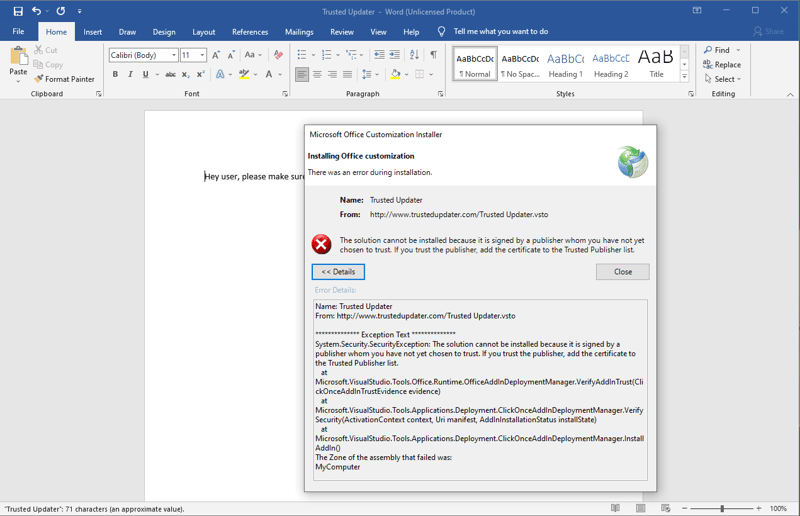
Task: Toggle Subscript formatting
Action: (186, 75)
